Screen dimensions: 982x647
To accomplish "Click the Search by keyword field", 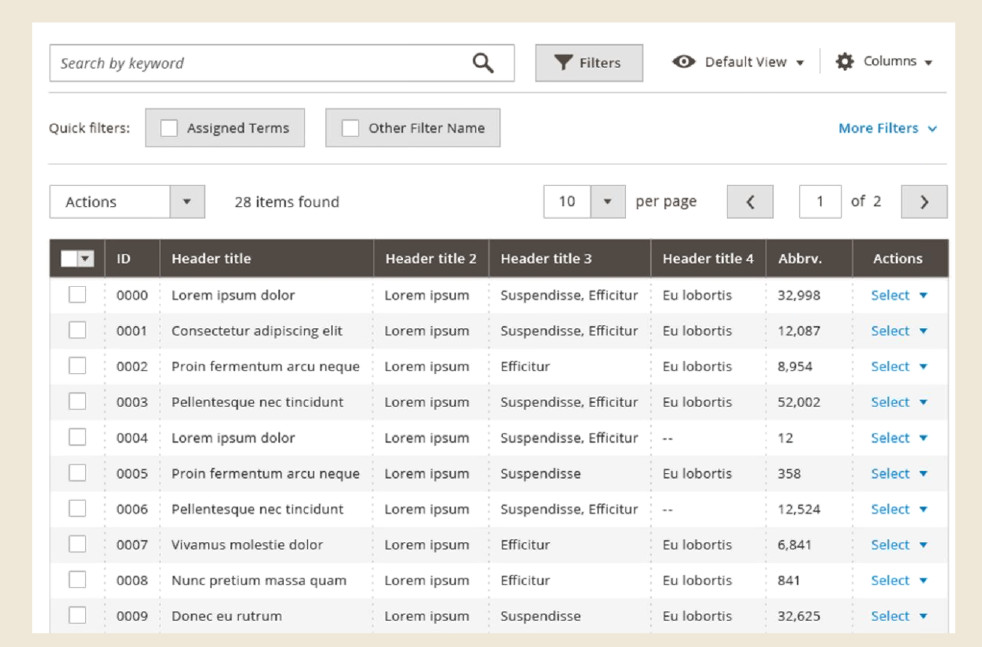I will 282,63.
